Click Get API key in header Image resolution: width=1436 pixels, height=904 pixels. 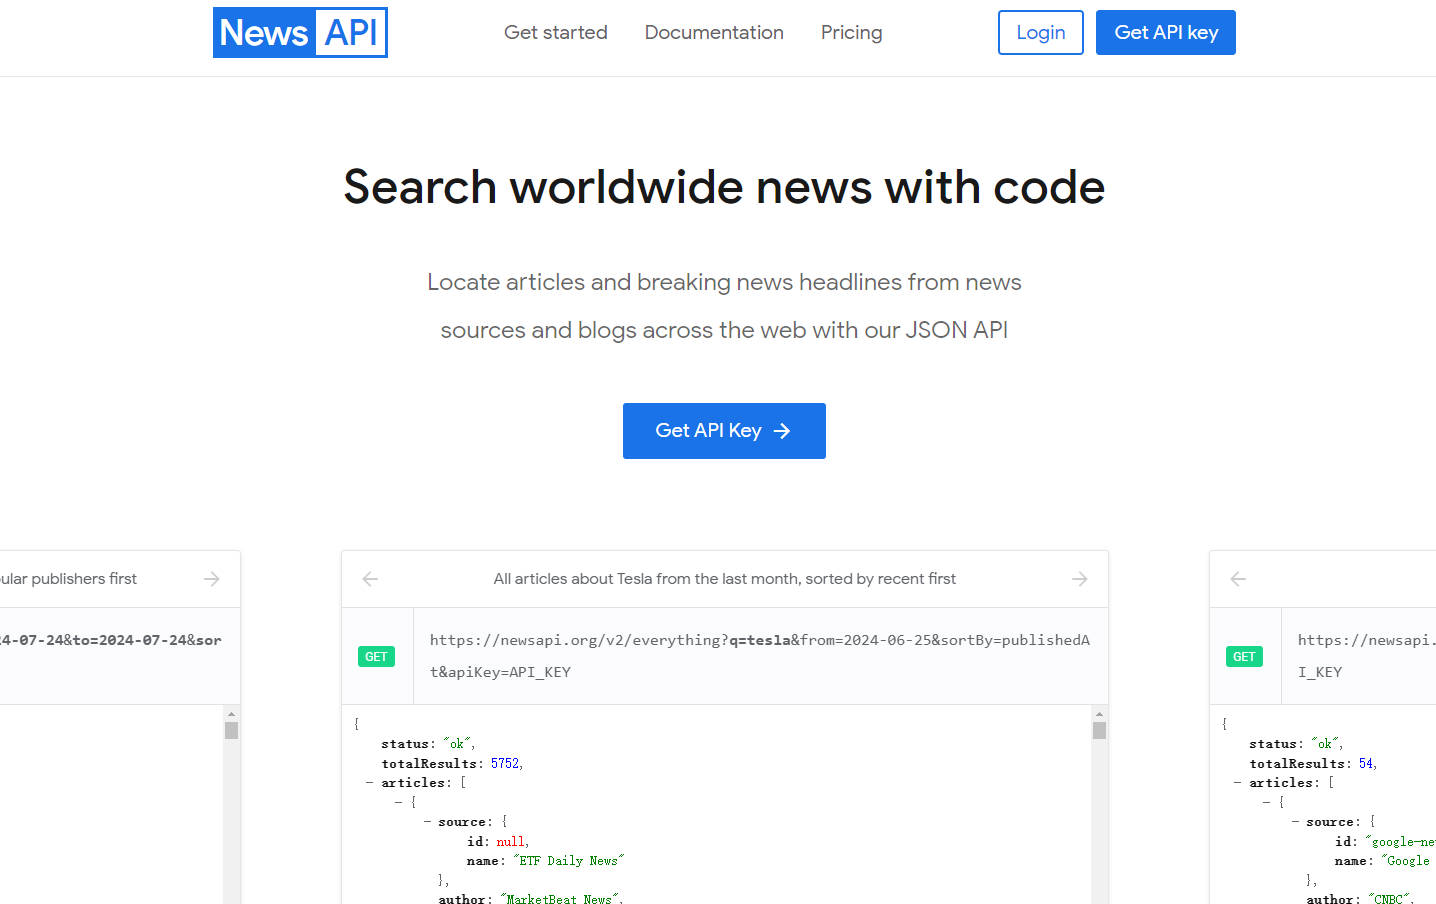(1166, 32)
